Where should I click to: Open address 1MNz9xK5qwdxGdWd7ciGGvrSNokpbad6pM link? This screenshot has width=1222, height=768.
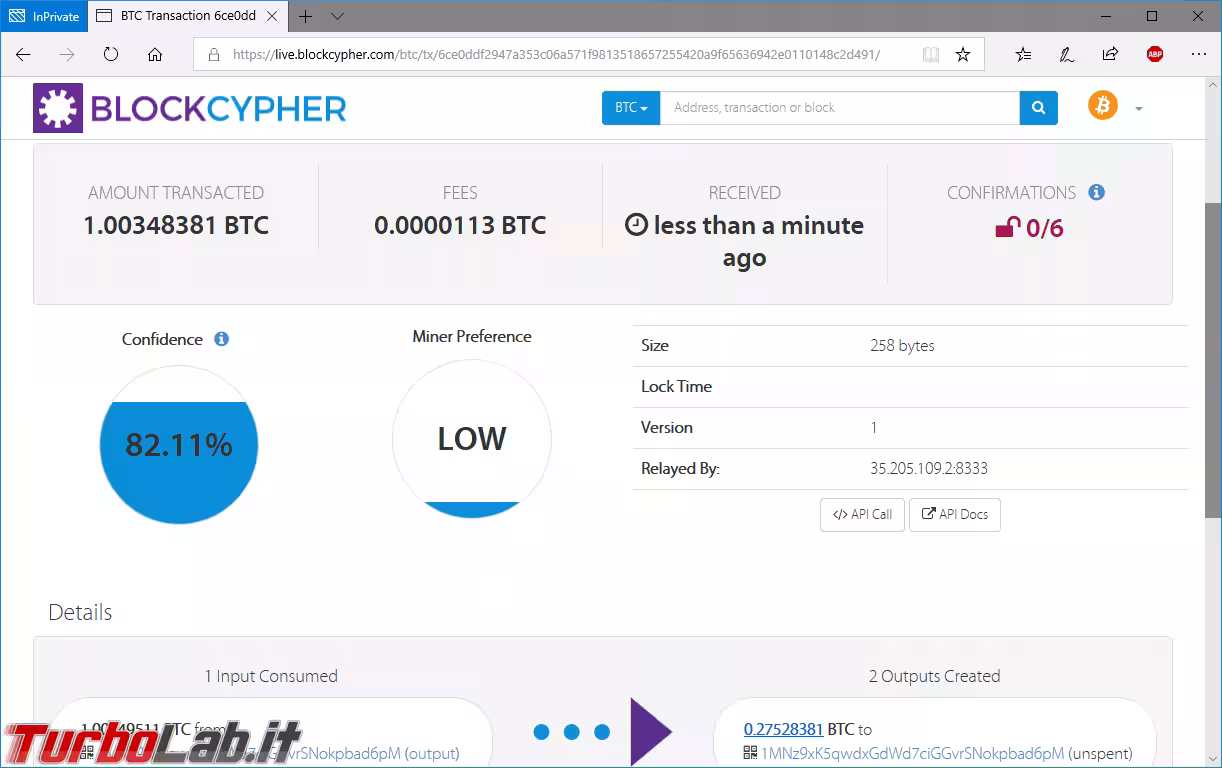click(x=912, y=753)
